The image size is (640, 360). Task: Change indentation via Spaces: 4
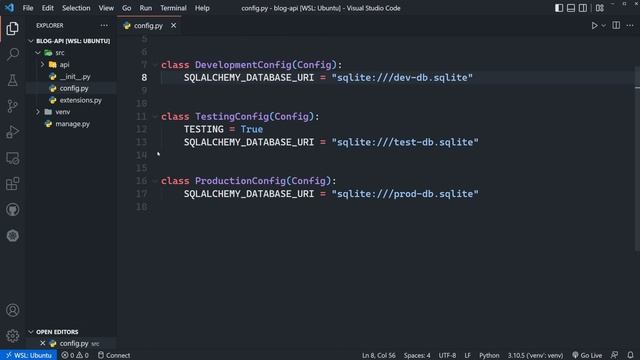pos(417,355)
